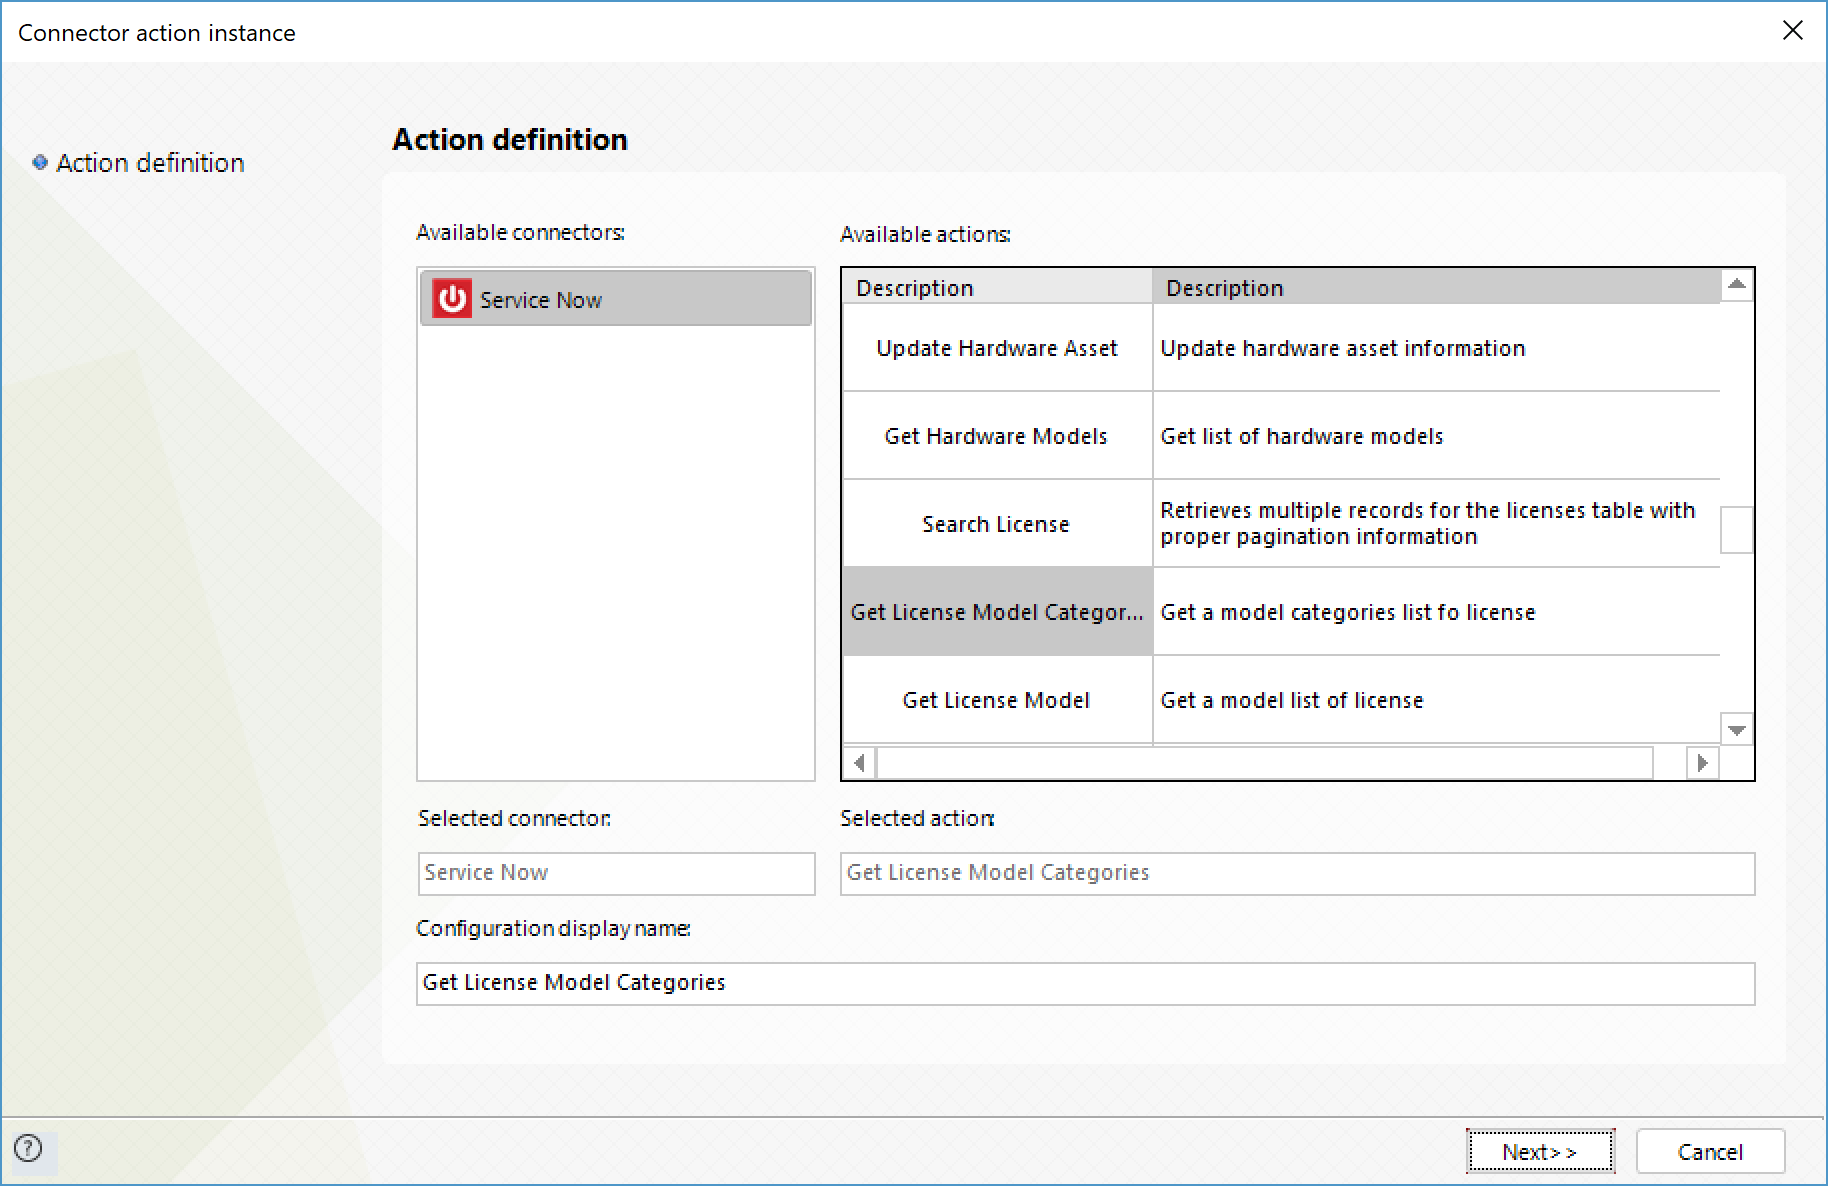Select the Get License Model action

tap(997, 700)
